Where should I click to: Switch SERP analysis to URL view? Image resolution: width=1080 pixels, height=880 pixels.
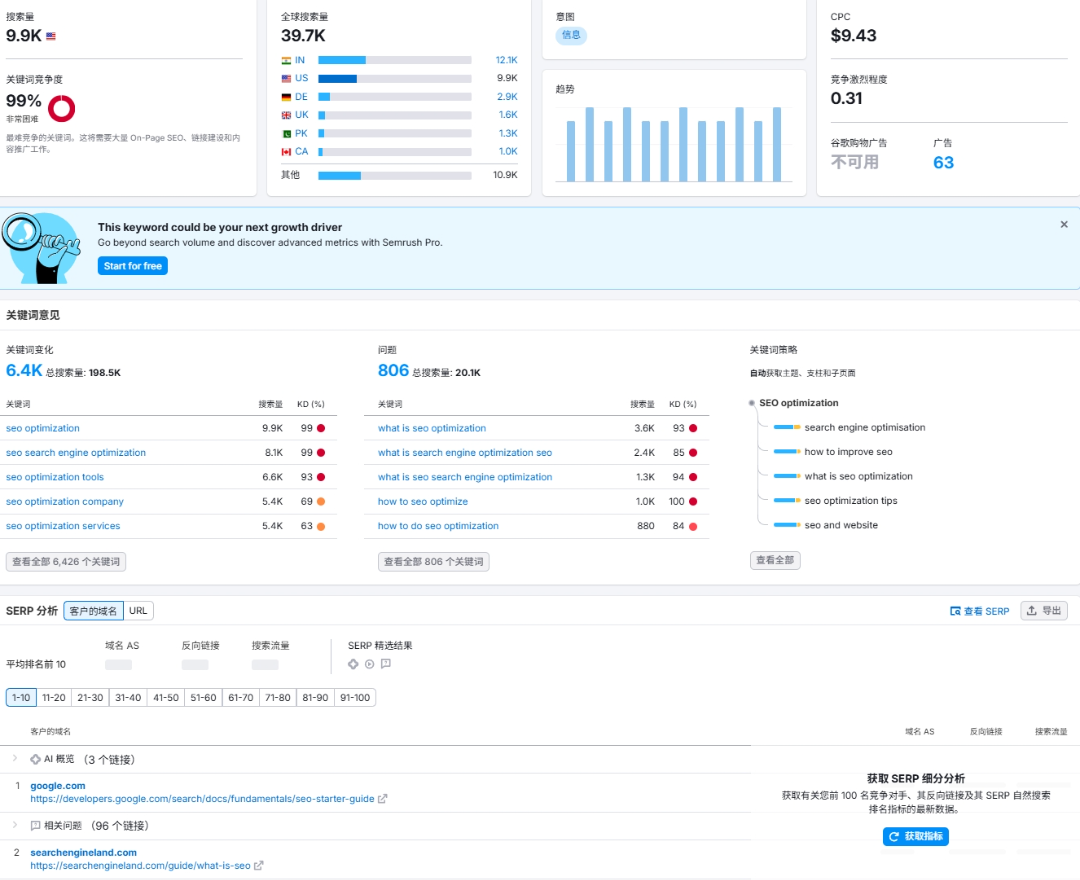(138, 610)
